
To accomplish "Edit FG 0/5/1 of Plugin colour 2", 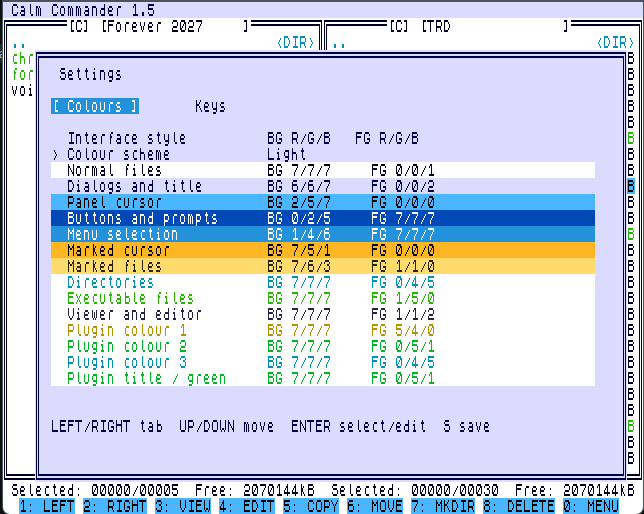I will [x=403, y=346].
